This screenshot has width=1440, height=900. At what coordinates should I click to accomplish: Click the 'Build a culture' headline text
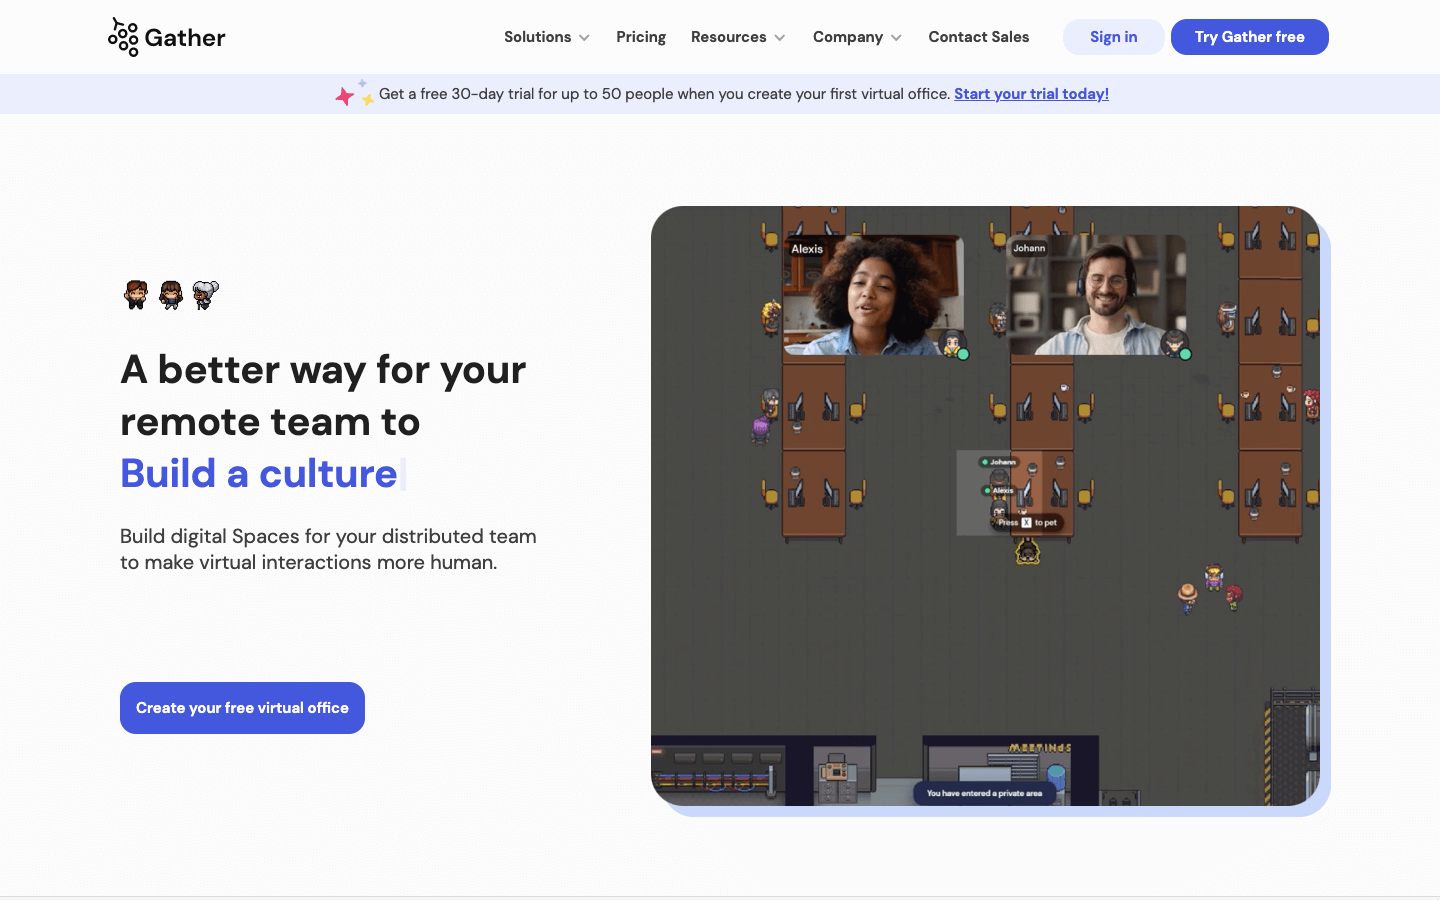(259, 473)
